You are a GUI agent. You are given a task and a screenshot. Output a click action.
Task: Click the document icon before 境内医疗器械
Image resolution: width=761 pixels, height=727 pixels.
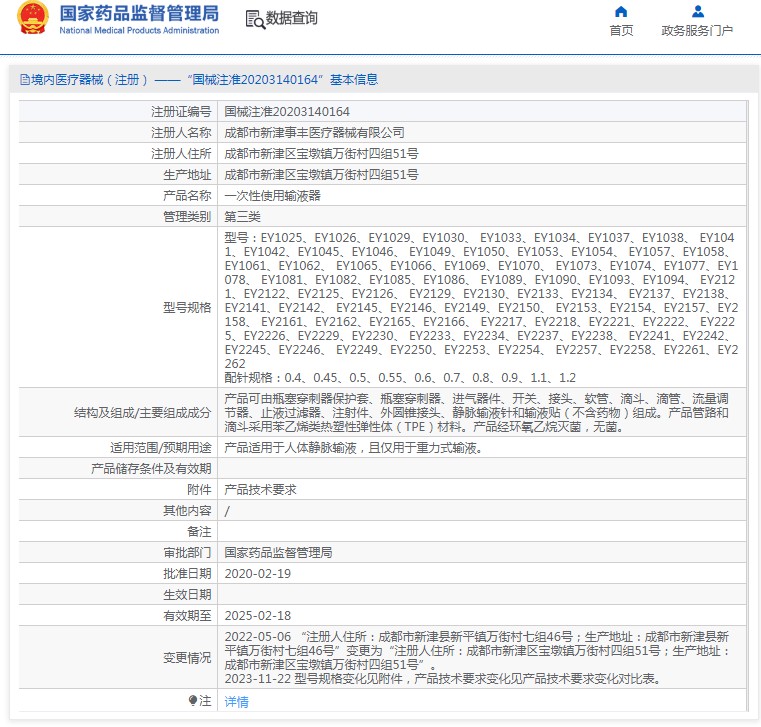[x=25, y=80]
